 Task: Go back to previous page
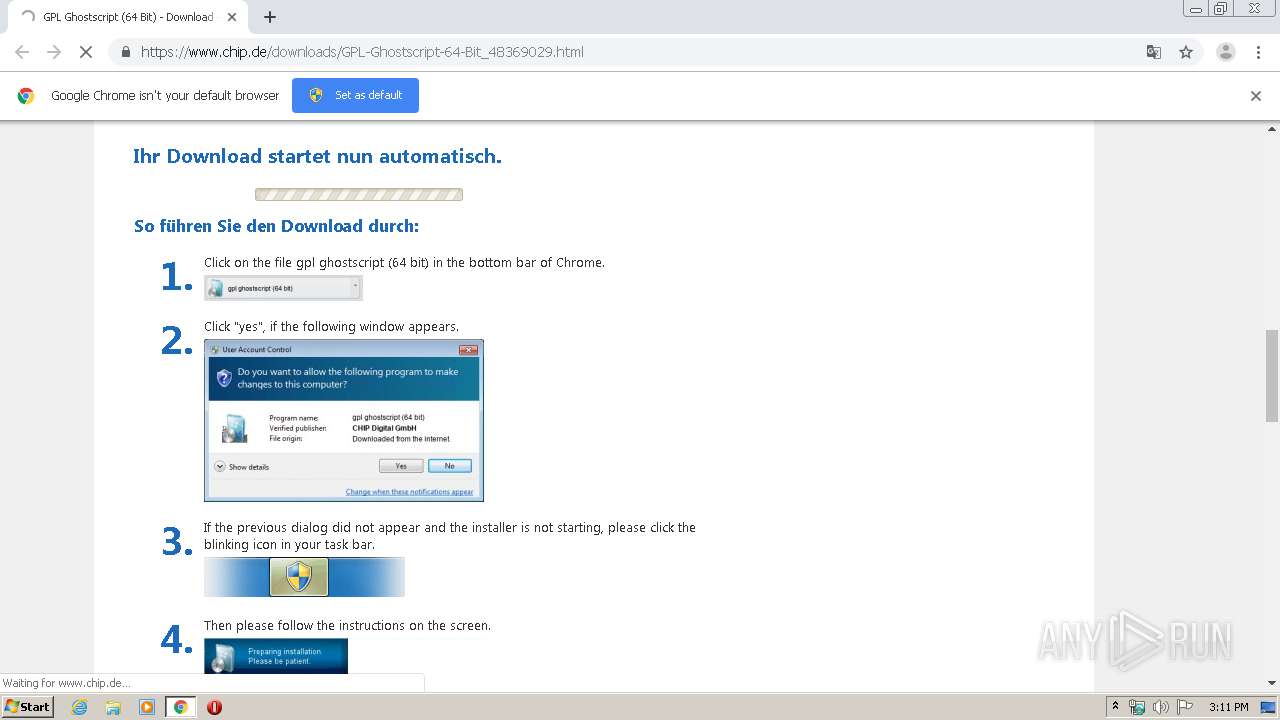pos(22,52)
